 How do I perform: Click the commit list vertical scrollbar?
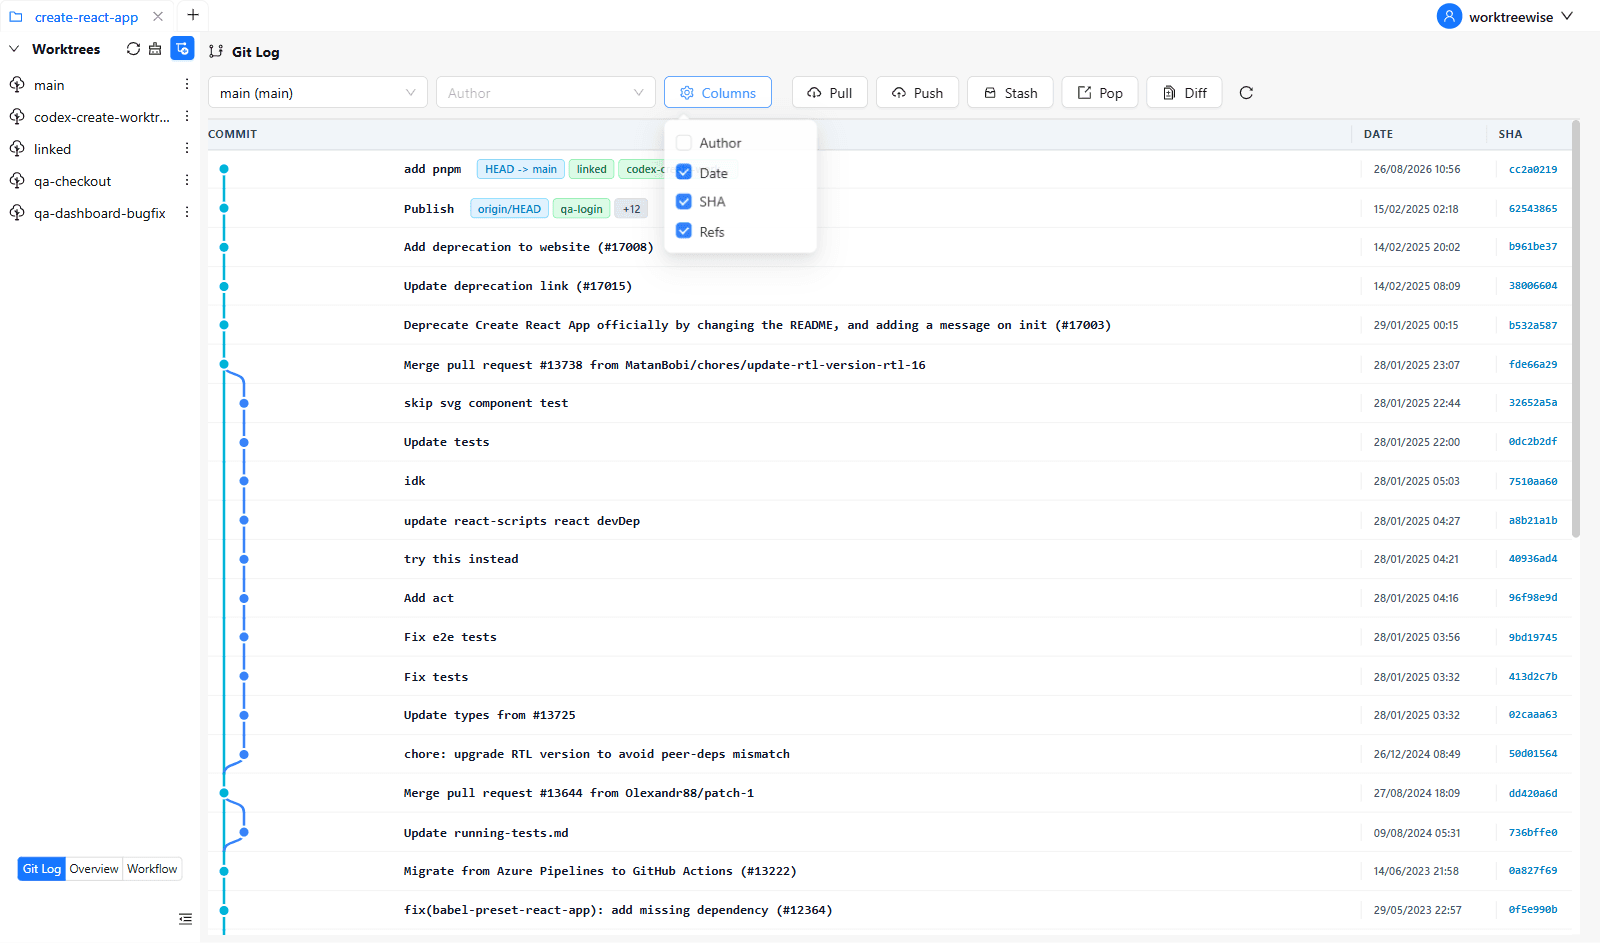tap(1576, 330)
